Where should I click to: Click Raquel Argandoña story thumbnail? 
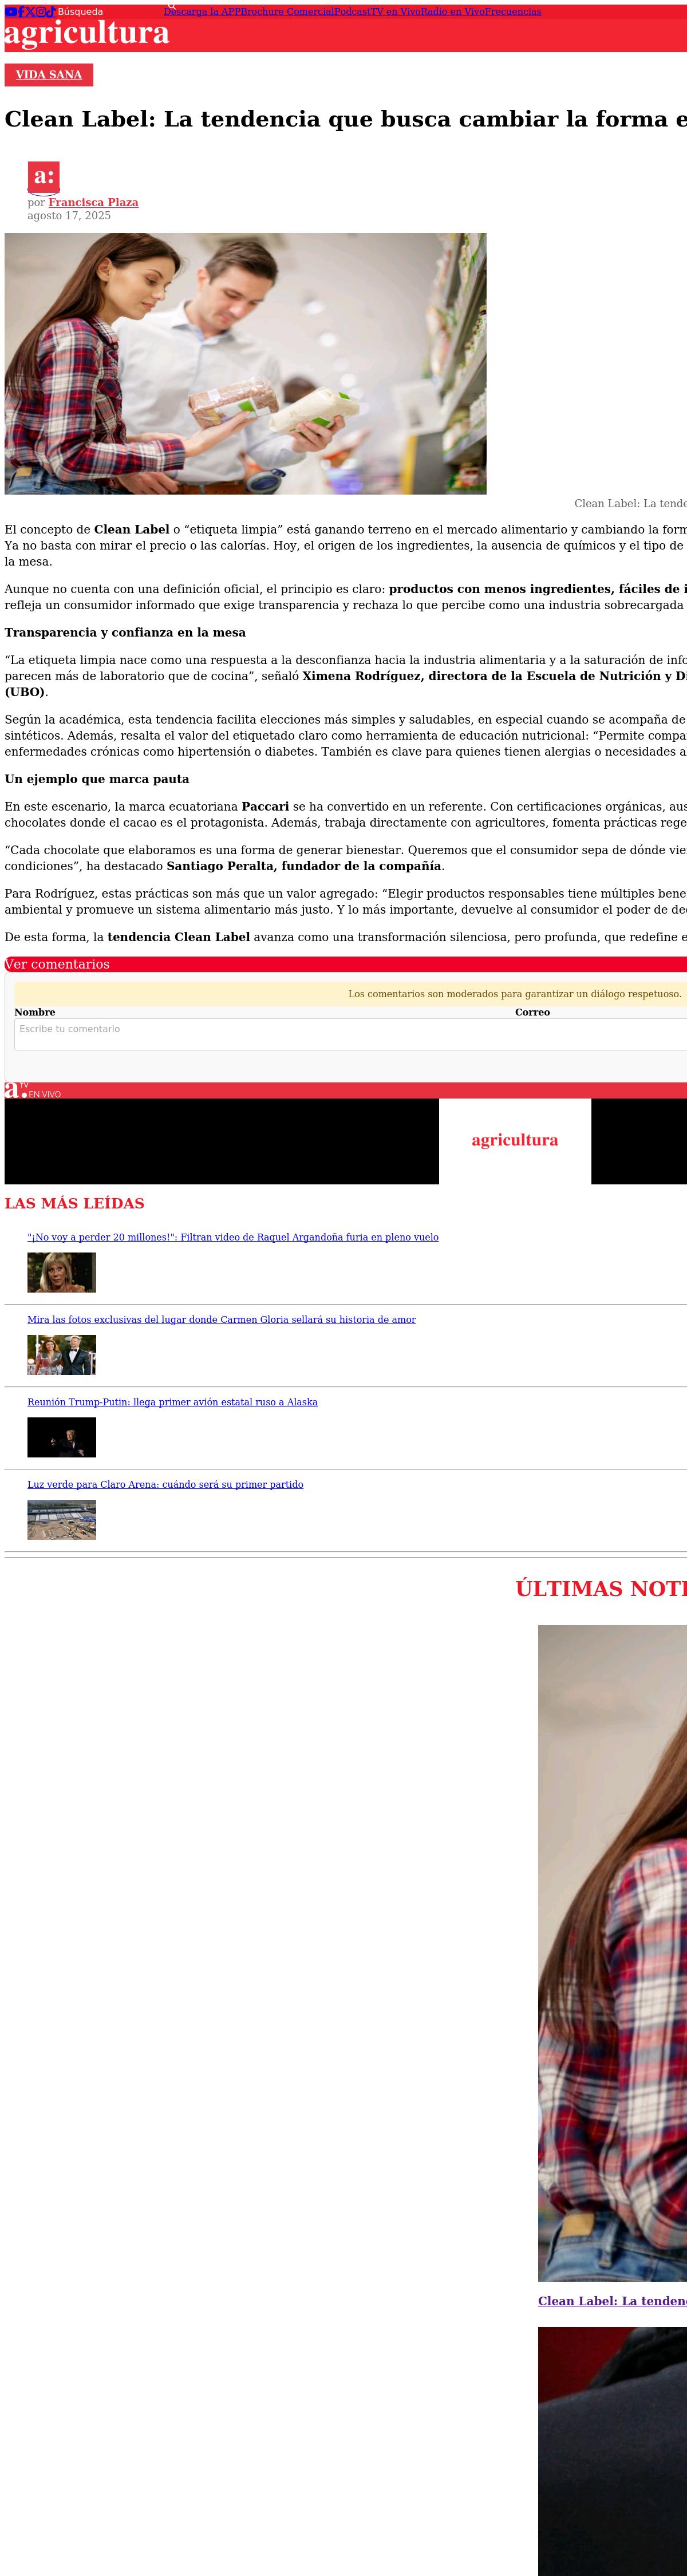coord(62,1272)
